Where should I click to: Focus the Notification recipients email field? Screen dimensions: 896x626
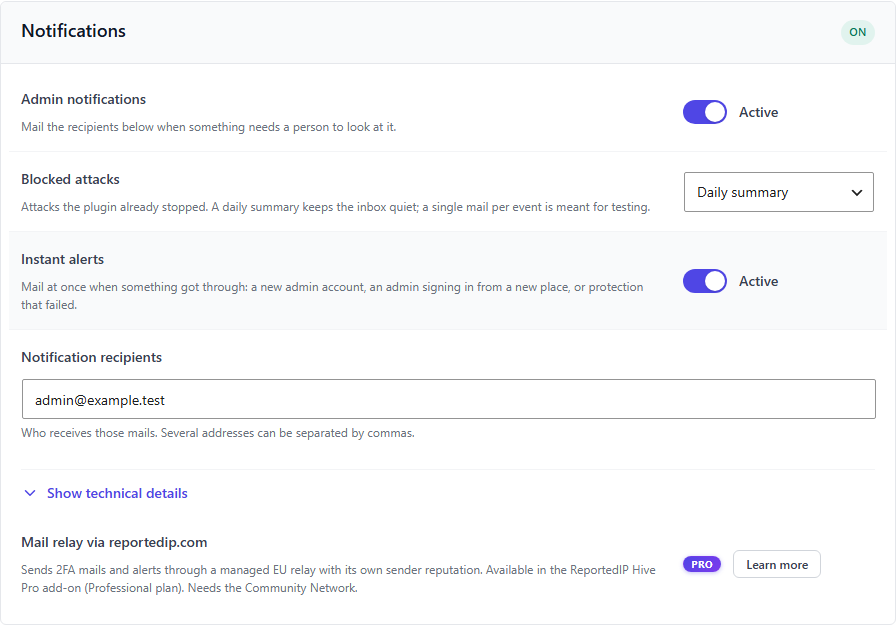[x=449, y=399]
